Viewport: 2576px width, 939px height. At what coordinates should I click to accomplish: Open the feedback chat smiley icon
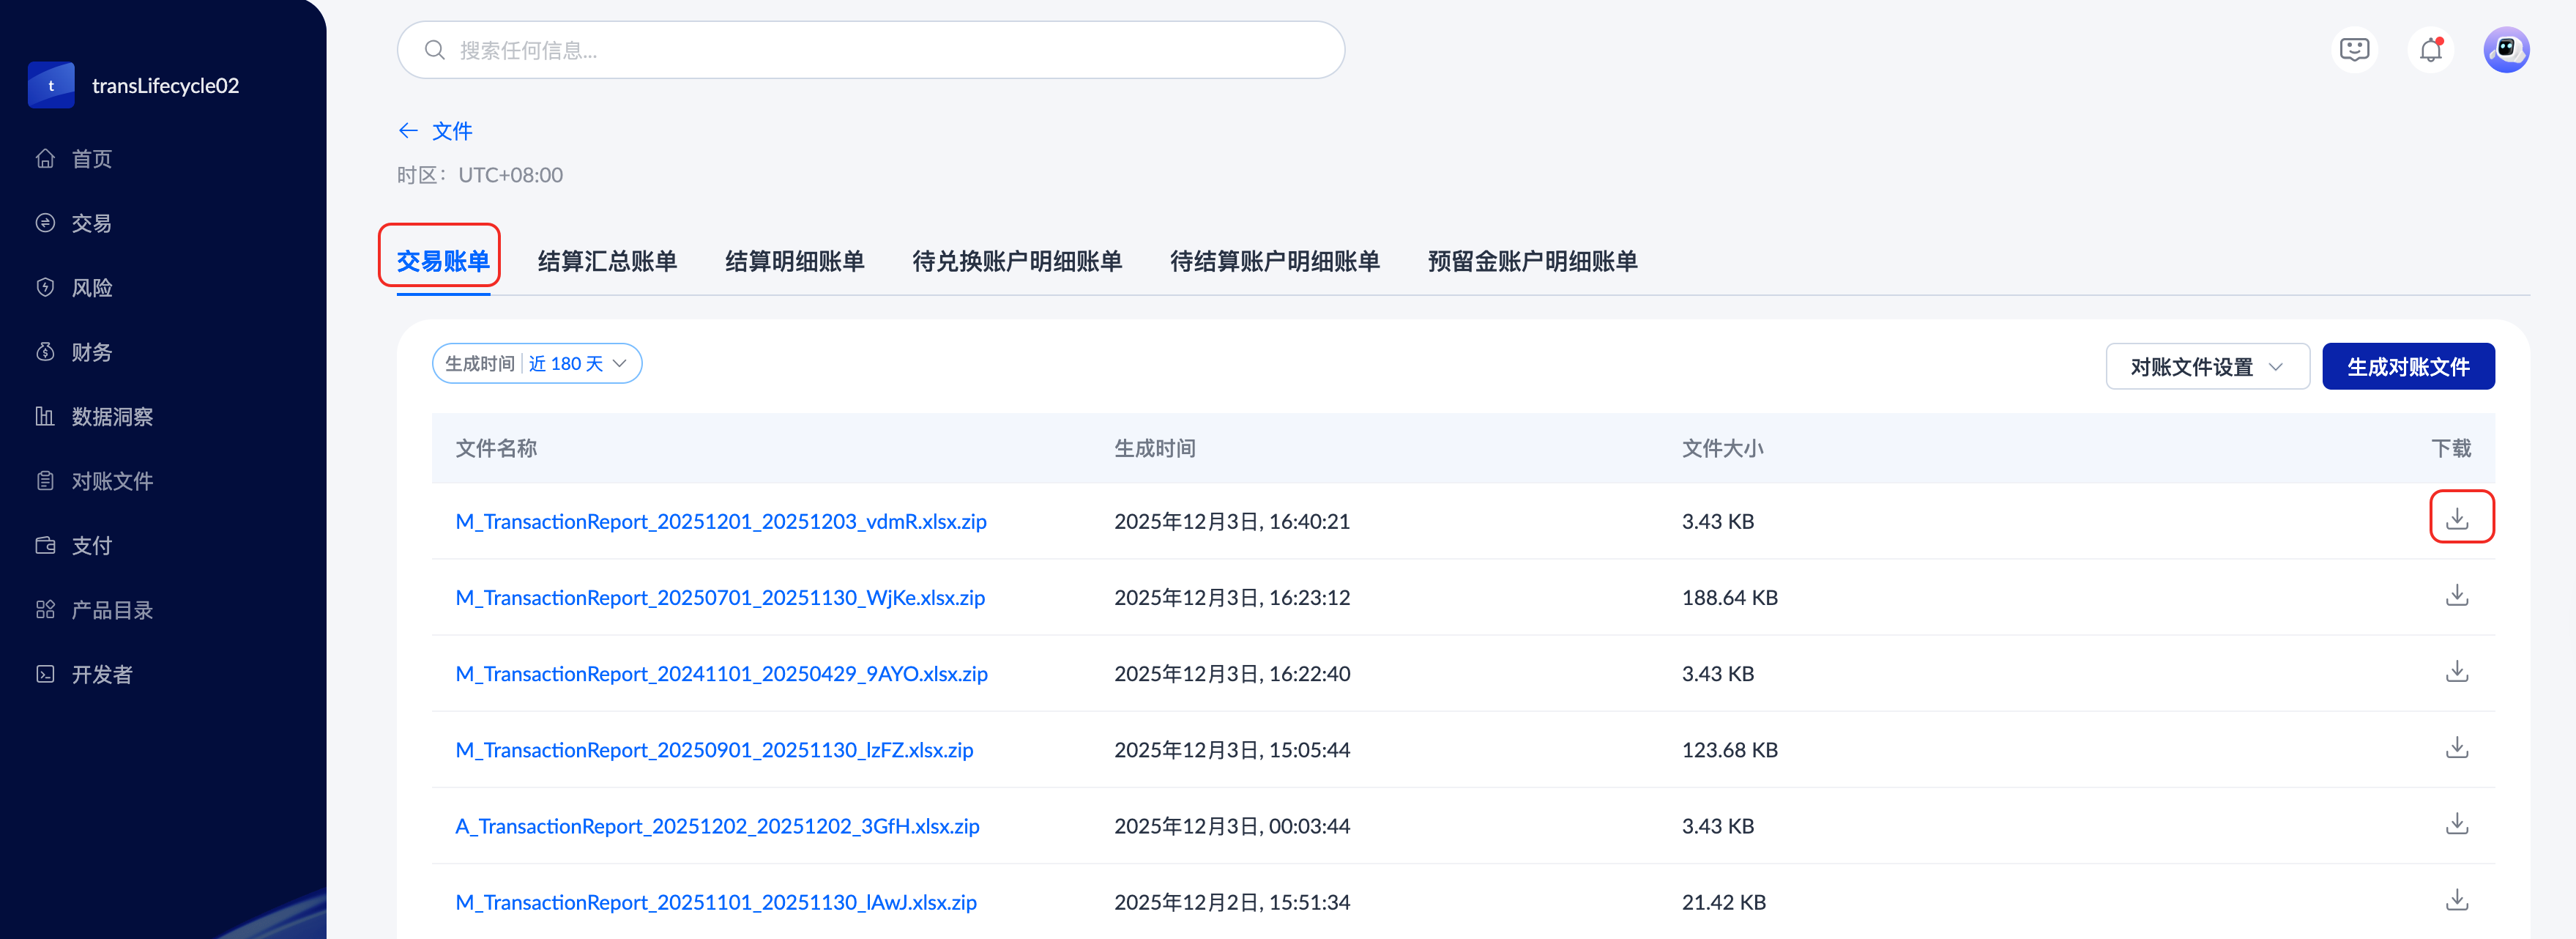[x=2354, y=50]
